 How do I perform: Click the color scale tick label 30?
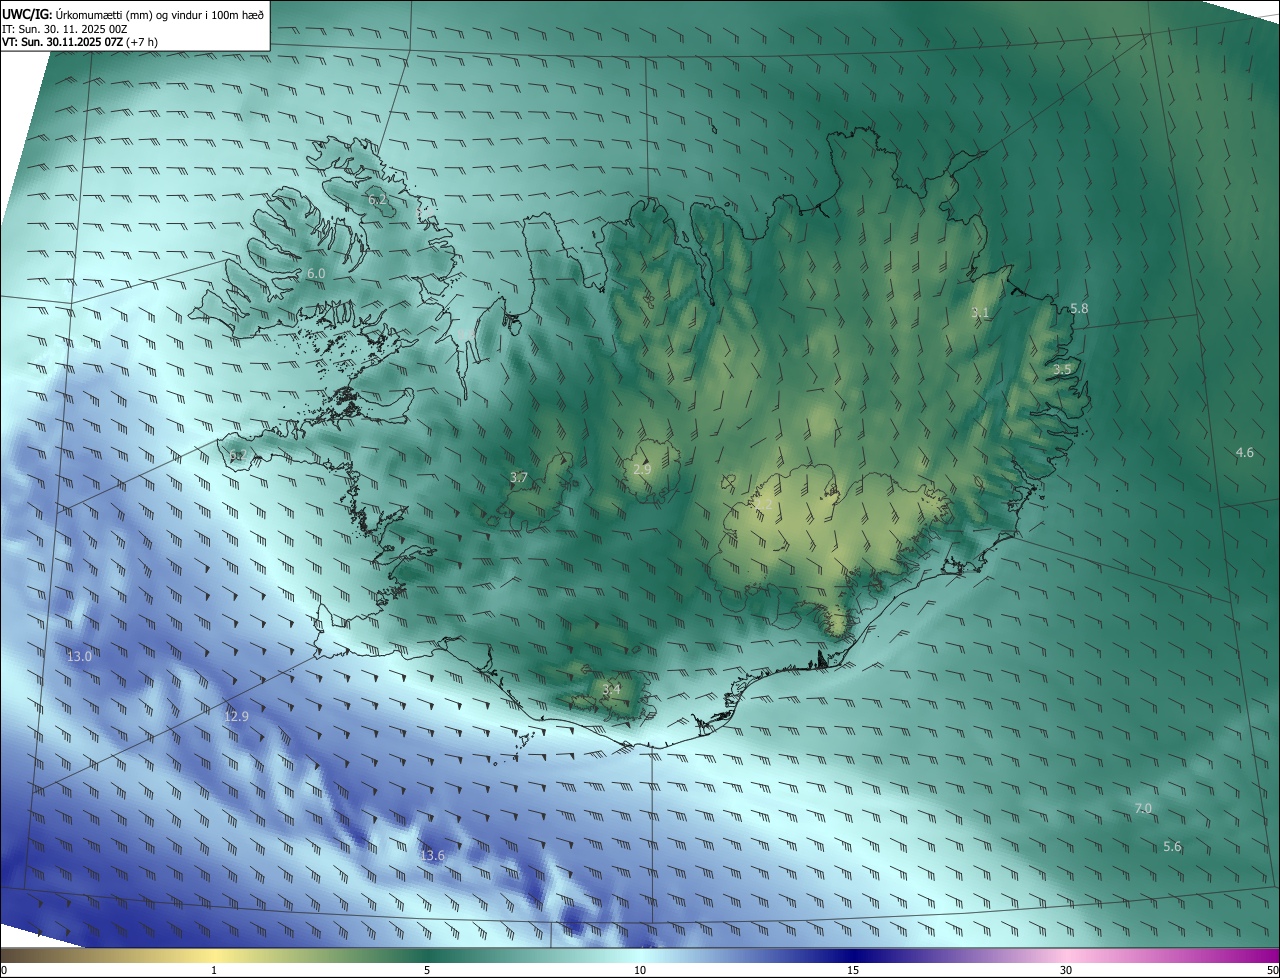[1066, 970]
